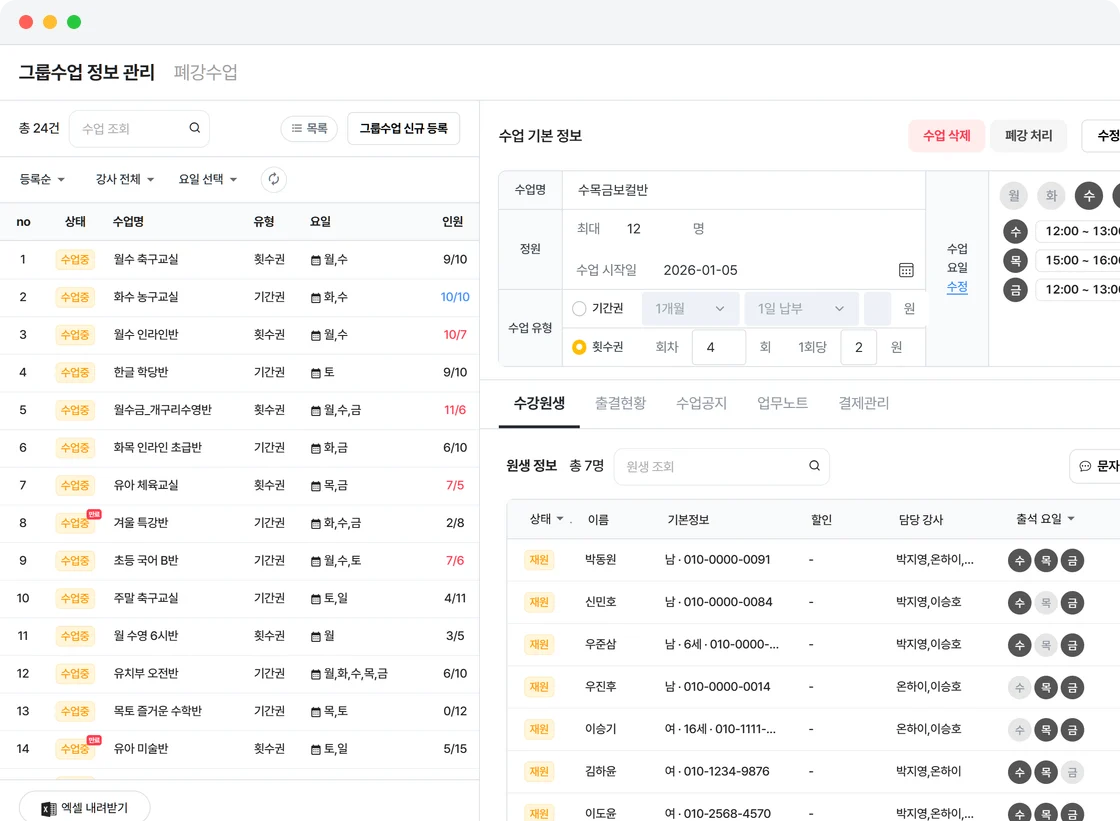Select the 목토 즐거운 수학반 class row
The image size is (1120, 821).
tap(239, 712)
